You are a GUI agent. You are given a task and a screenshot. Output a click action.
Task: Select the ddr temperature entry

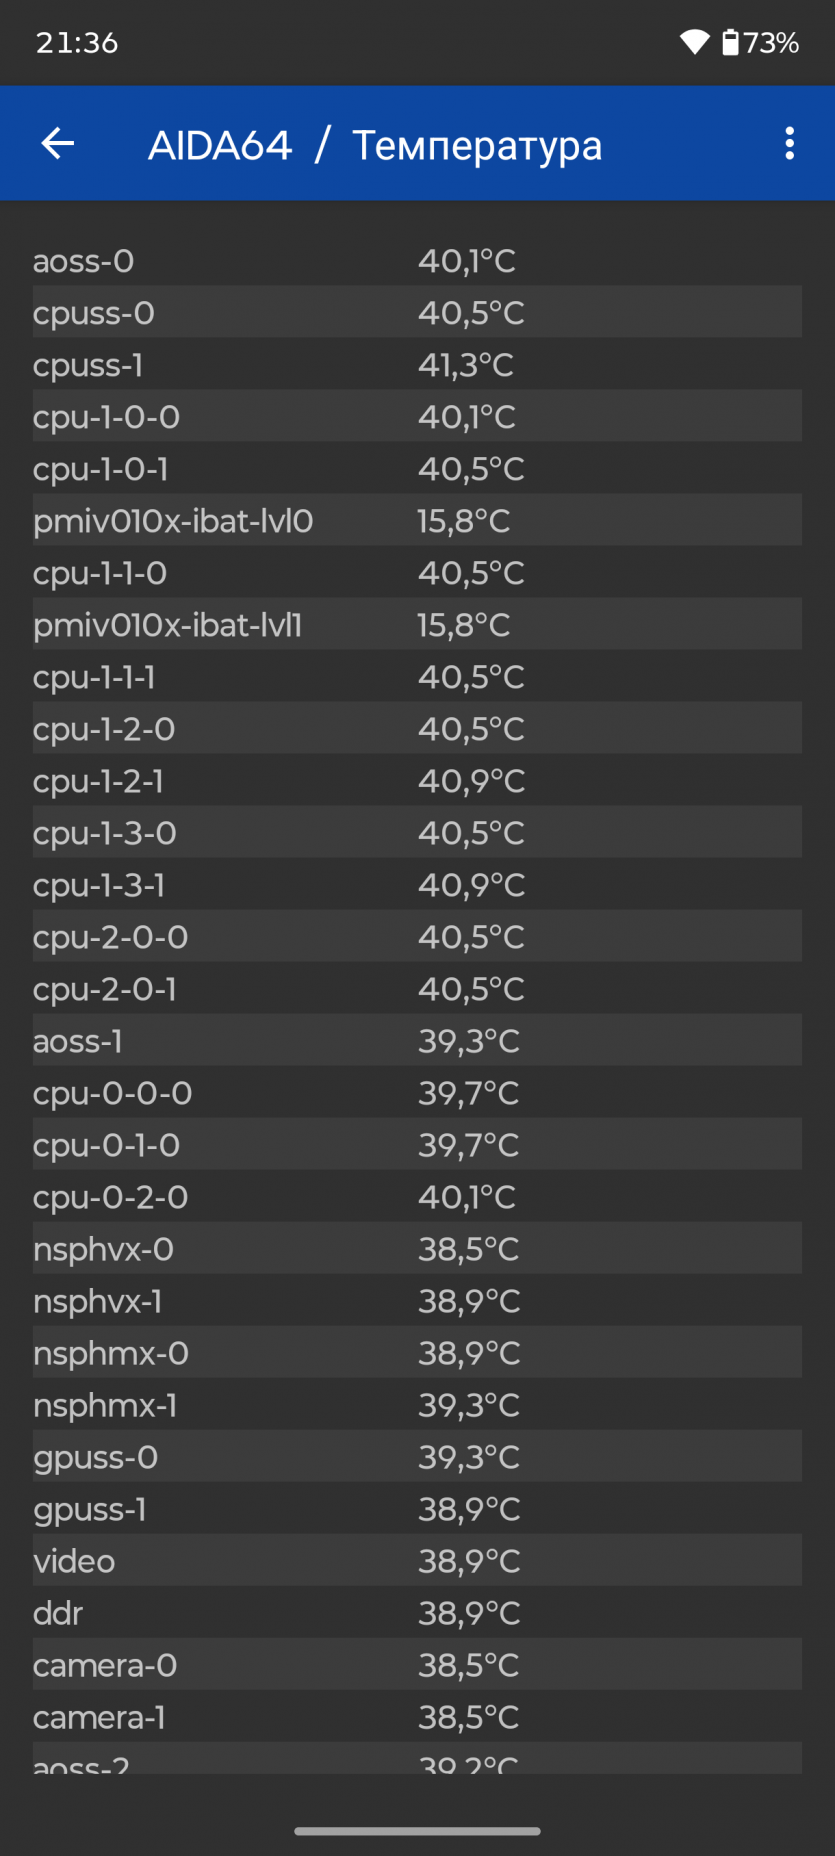(x=417, y=1613)
